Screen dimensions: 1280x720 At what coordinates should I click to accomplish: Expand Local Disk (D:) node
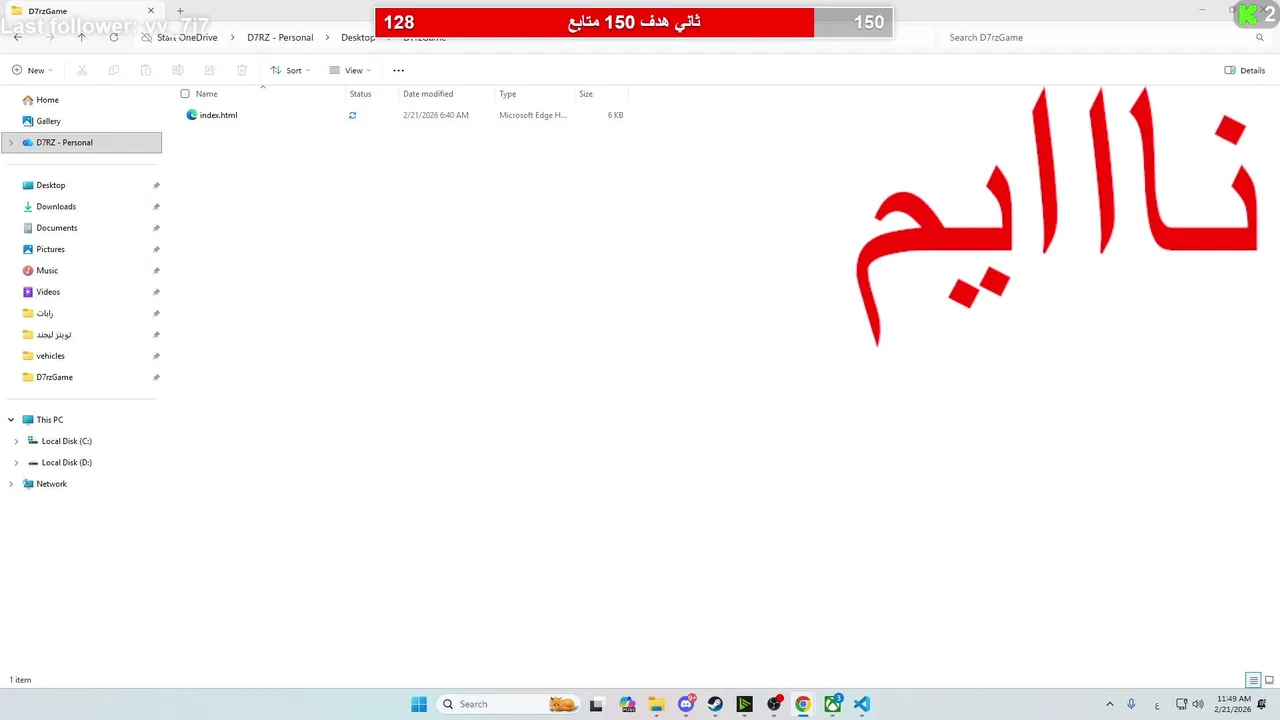16,463
